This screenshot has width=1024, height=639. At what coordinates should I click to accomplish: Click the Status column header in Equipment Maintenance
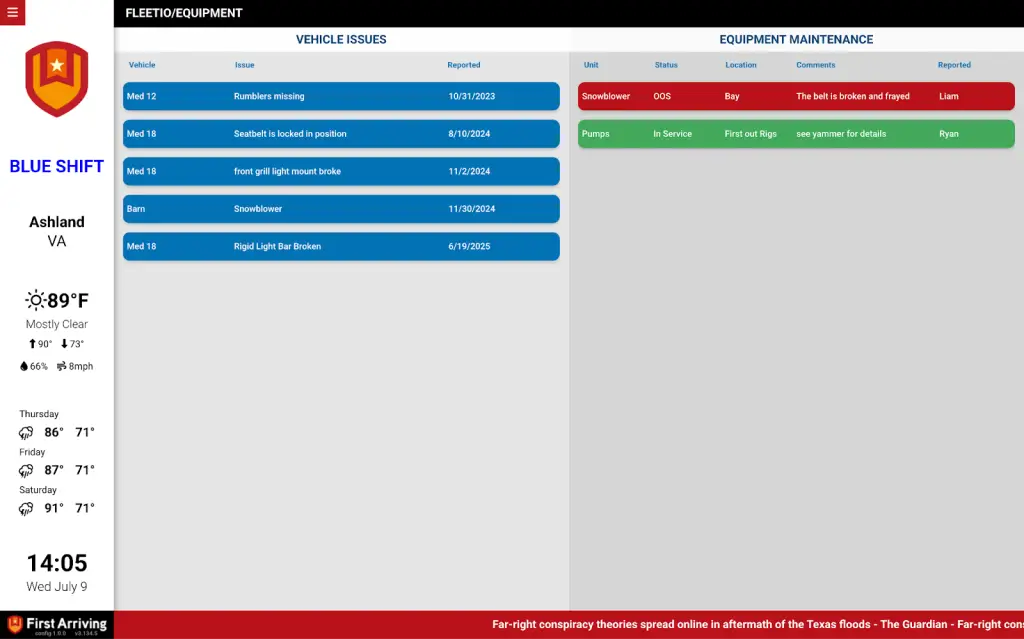(666, 65)
